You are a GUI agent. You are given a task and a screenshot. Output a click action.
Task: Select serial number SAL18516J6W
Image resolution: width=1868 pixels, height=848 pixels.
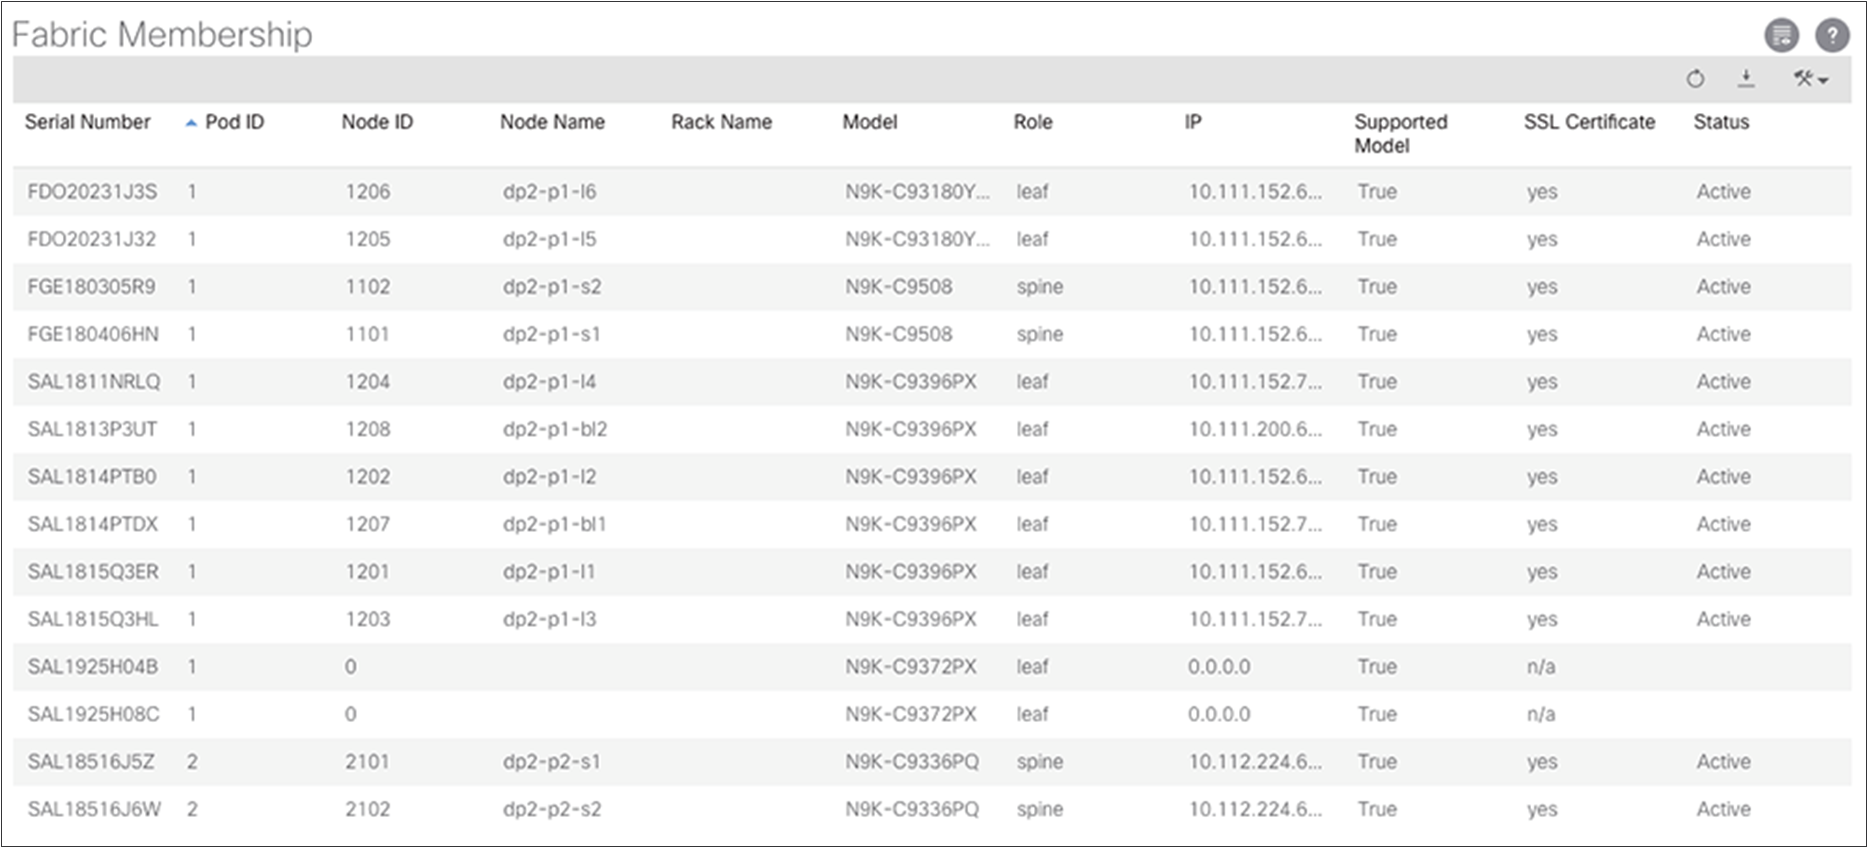[x=94, y=810]
